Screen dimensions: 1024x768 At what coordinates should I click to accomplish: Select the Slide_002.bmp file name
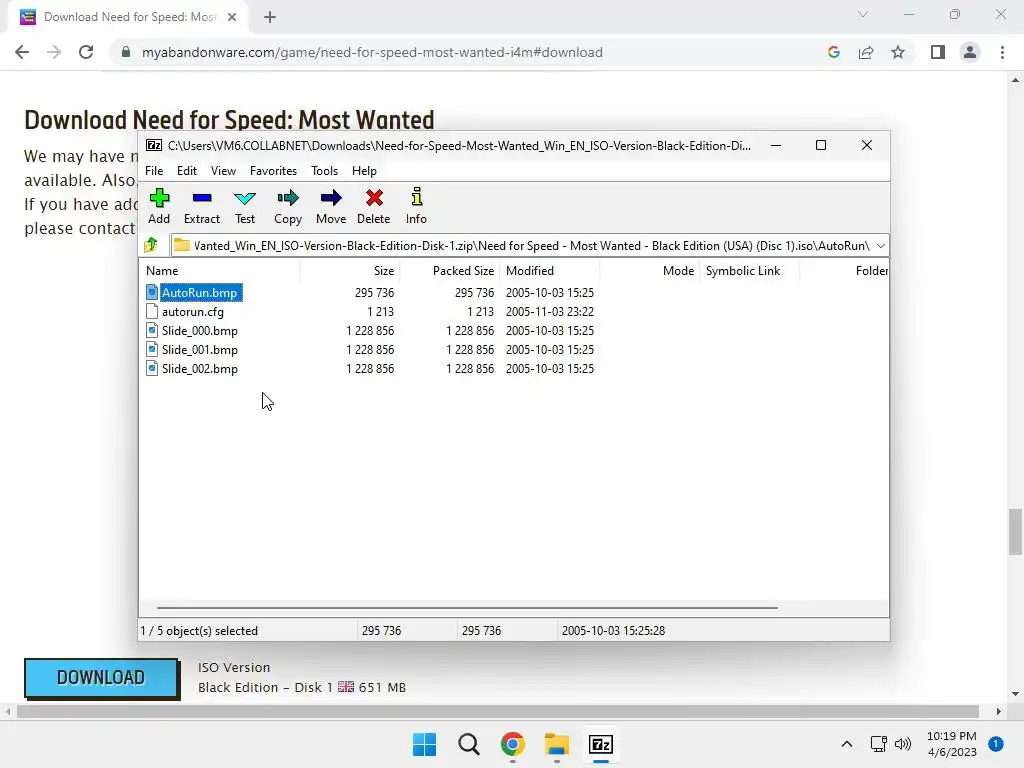[200, 368]
